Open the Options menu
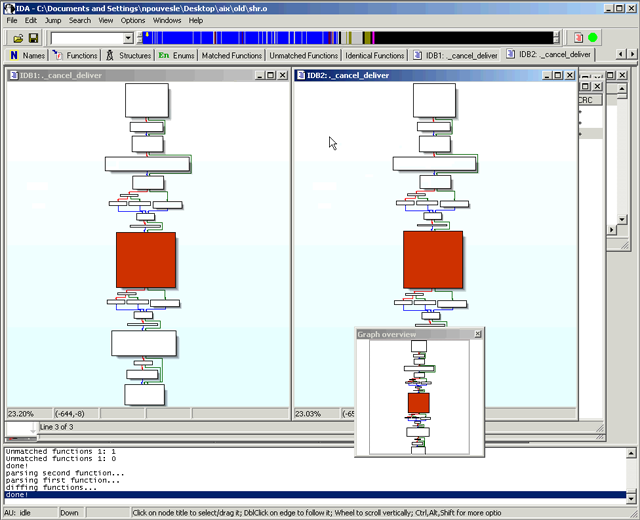Image resolution: width=640 pixels, height=520 pixels. pos(133,20)
